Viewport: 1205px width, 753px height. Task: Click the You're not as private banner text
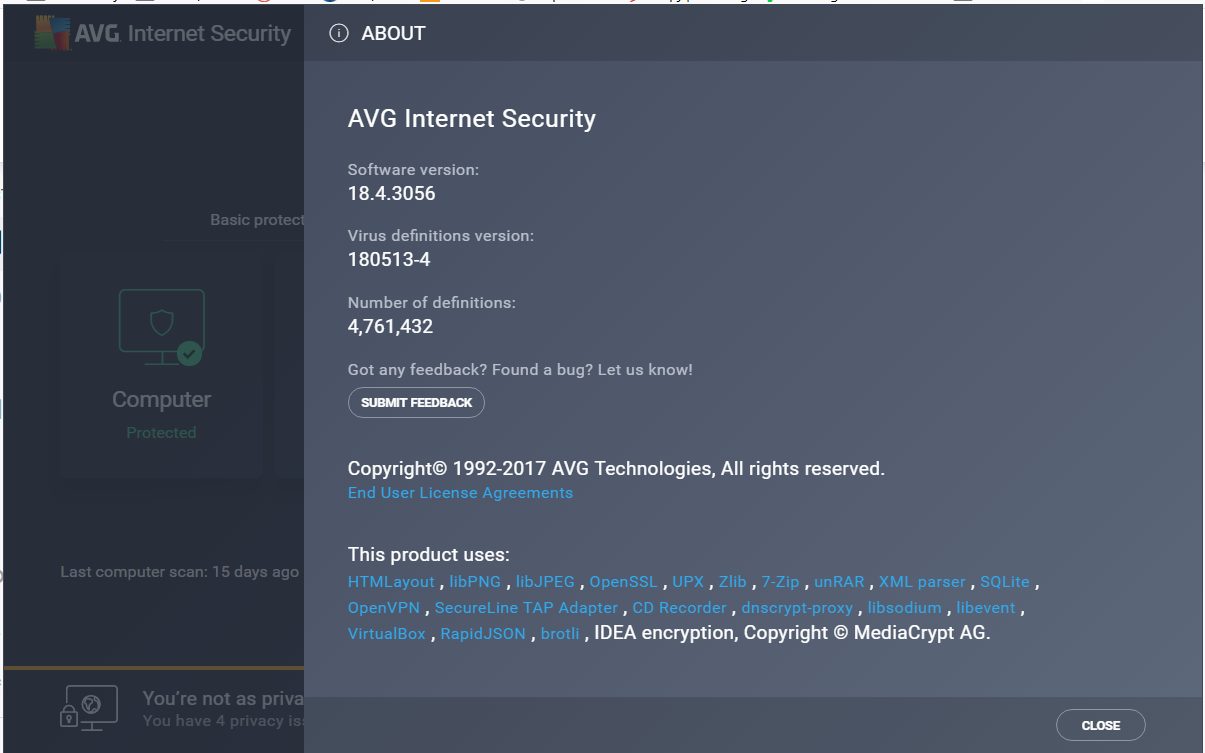click(x=223, y=698)
